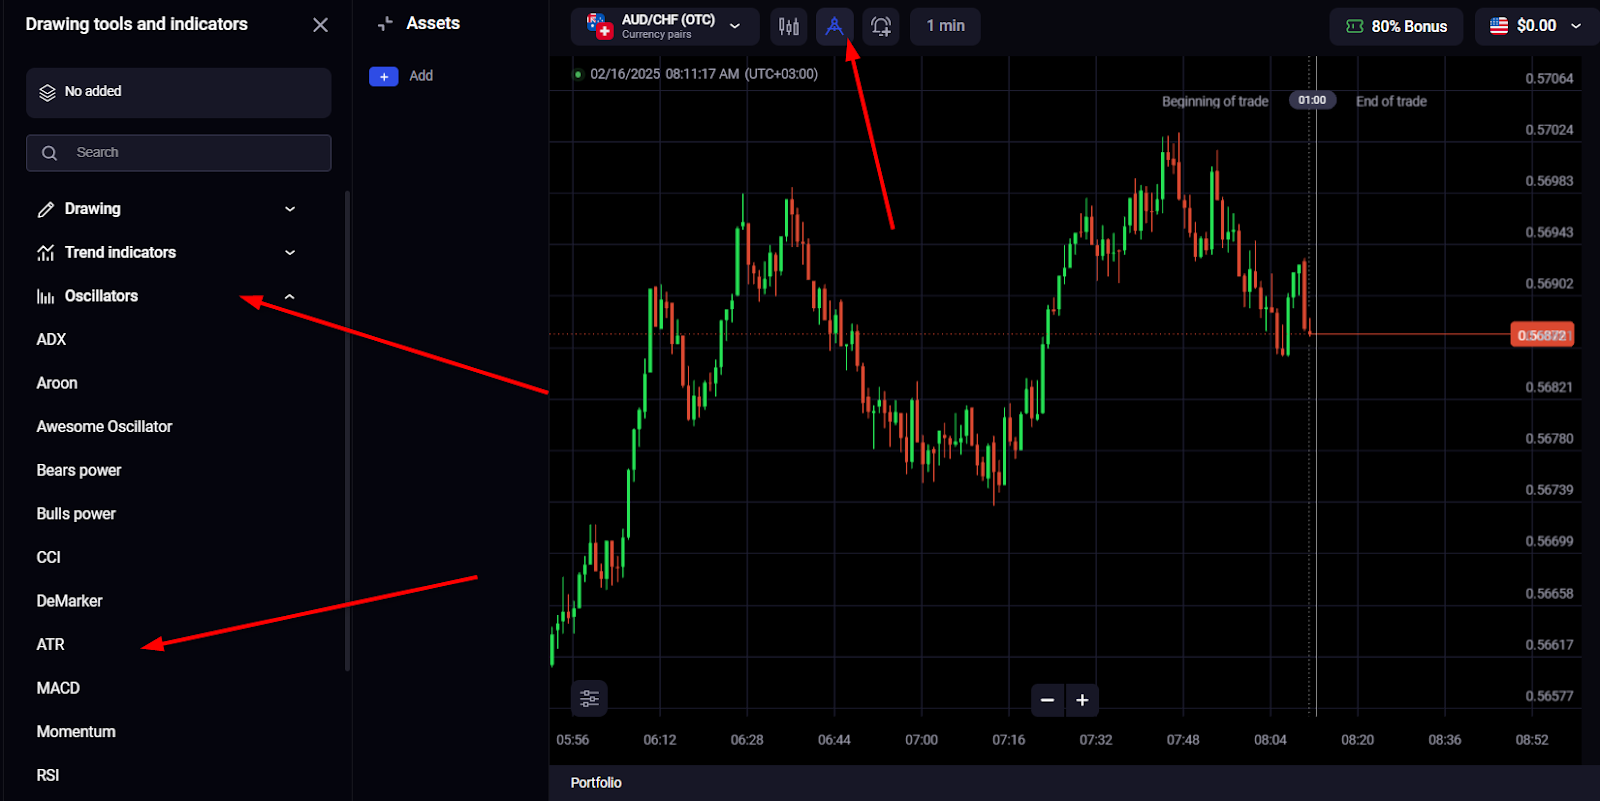Image resolution: width=1600 pixels, height=801 pixels.
Task: Select the Bulls power indicator
Action: coord(76,514)
